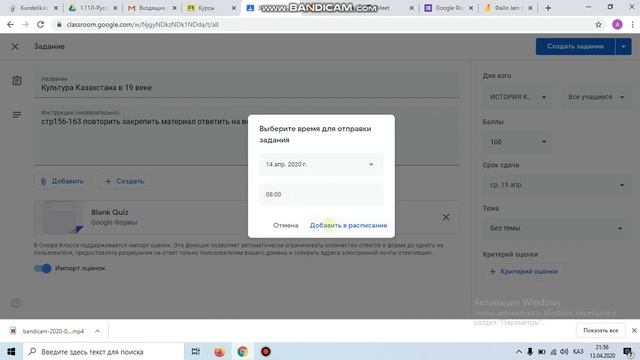The image size is (640, 360).
Task: Click Показать все downloads
Action: 600,330
